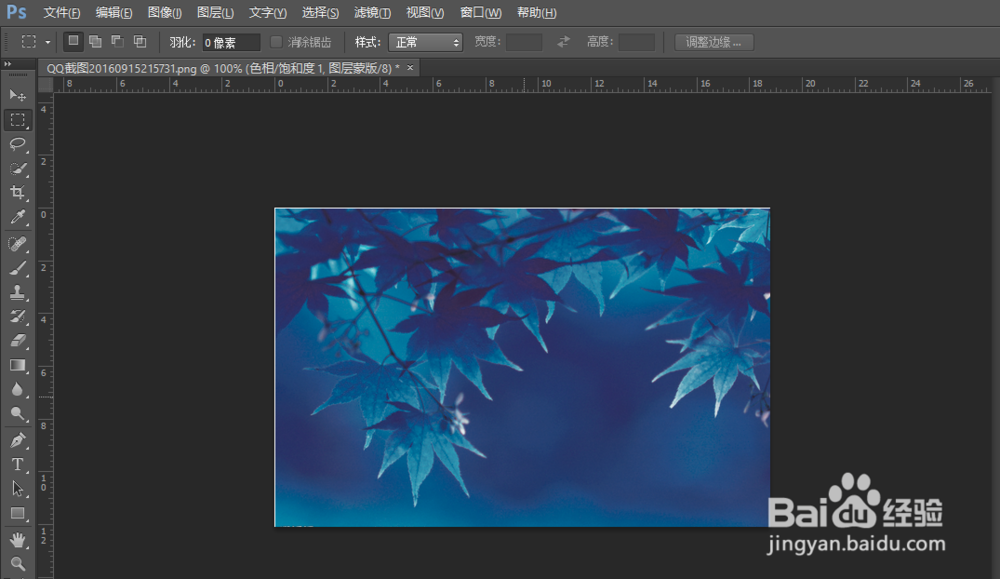Select the QQ截图20160915215731.png document tab

point(223,68)
